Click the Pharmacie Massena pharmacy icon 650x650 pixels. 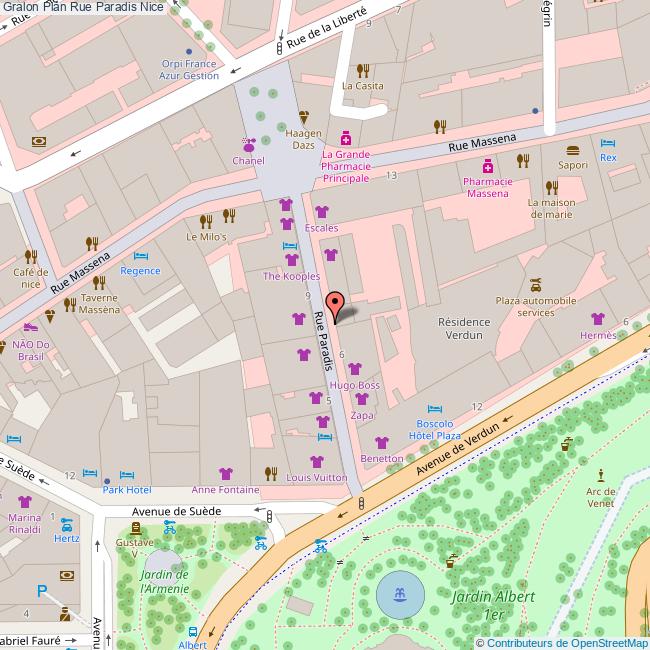pyautogui.click(x=487, y=165)
